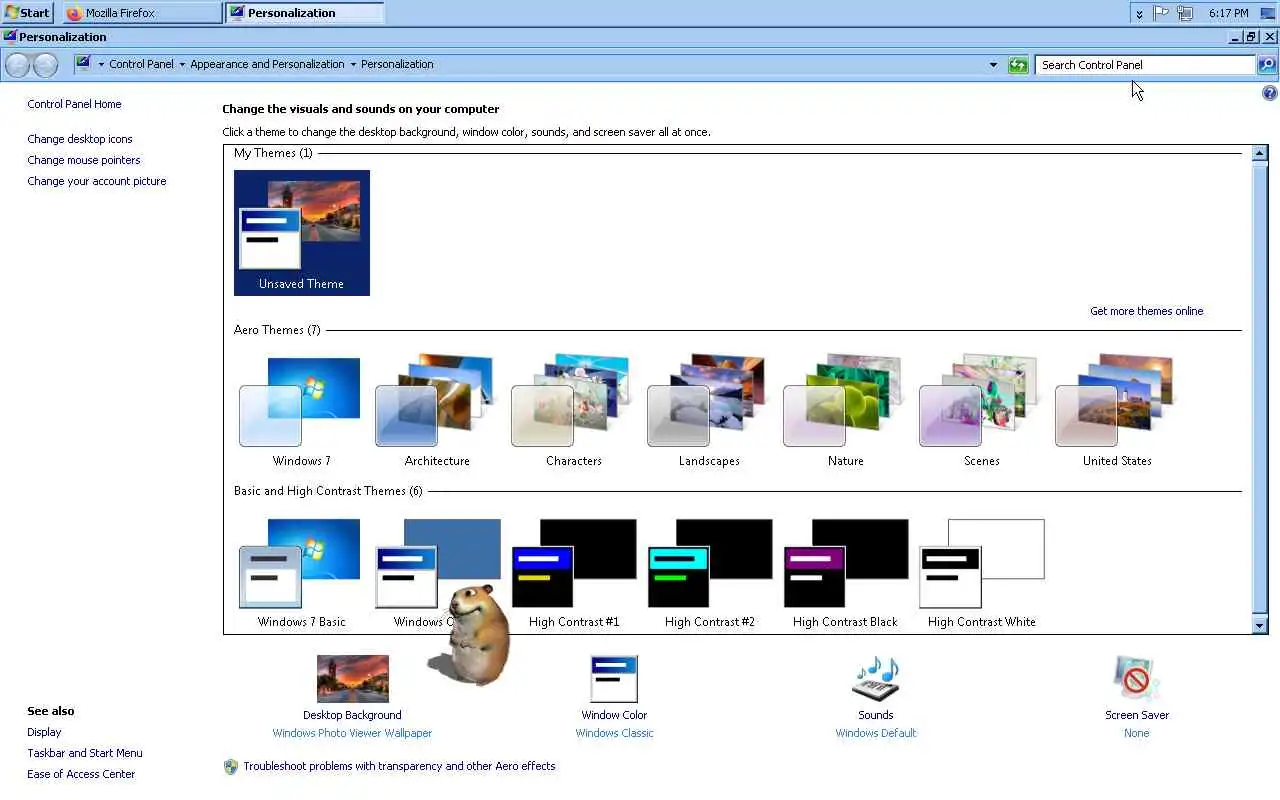The height and width of the screenshot is (800, 1280).
Task: Click the theme list scroll down arrow
Action: click(1260, 626)
